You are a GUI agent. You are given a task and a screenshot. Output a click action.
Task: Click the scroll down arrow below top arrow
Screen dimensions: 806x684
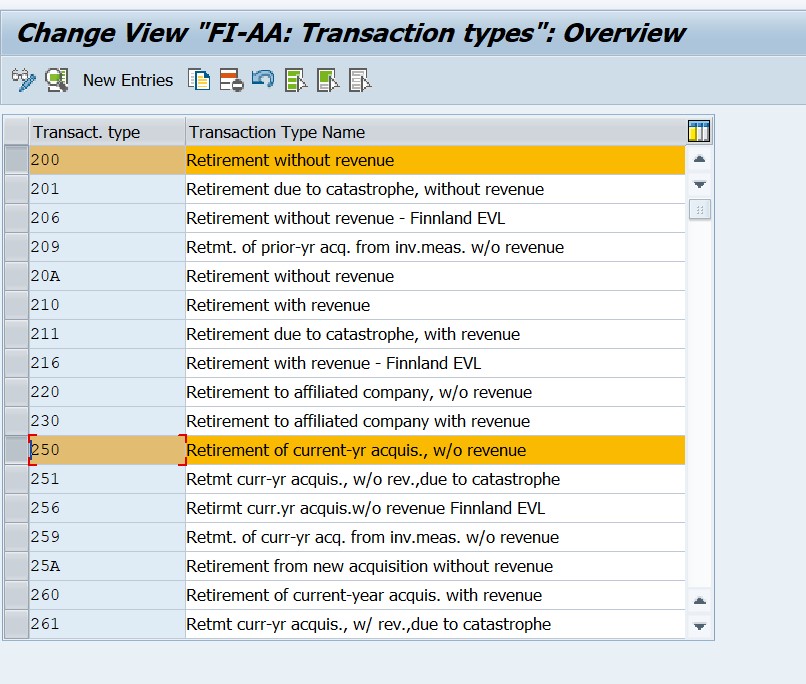pos(700,185)
